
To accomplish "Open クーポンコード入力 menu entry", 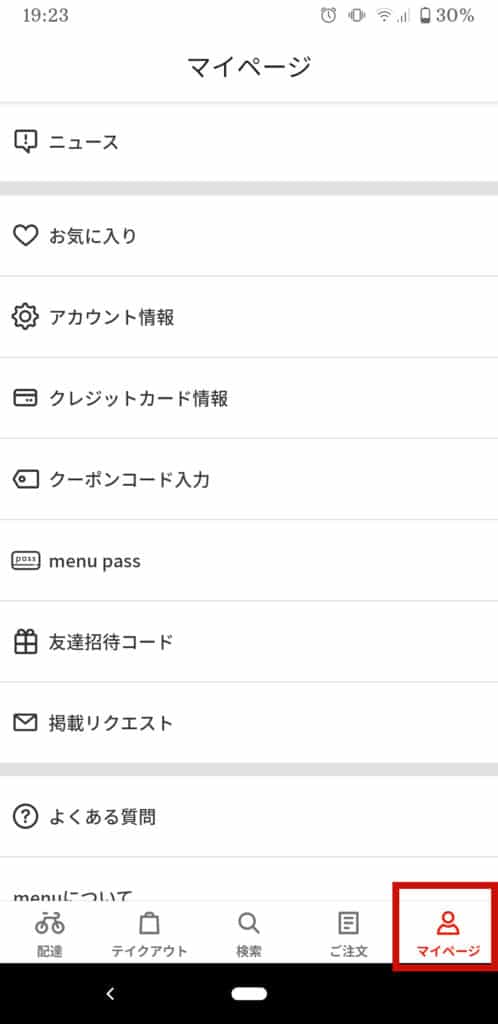I will pyautogui.click(x=249, y=479).
